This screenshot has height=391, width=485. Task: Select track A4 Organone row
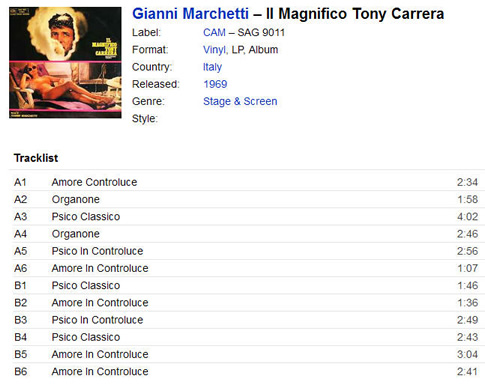[x=246, y=234]
